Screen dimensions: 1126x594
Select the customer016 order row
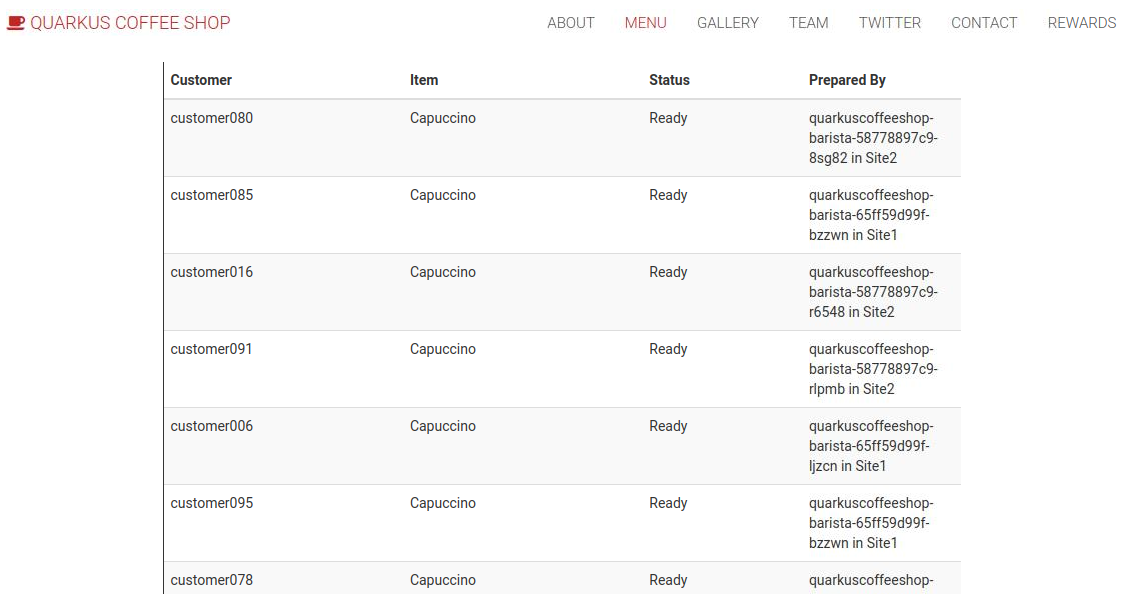point(211,272)
